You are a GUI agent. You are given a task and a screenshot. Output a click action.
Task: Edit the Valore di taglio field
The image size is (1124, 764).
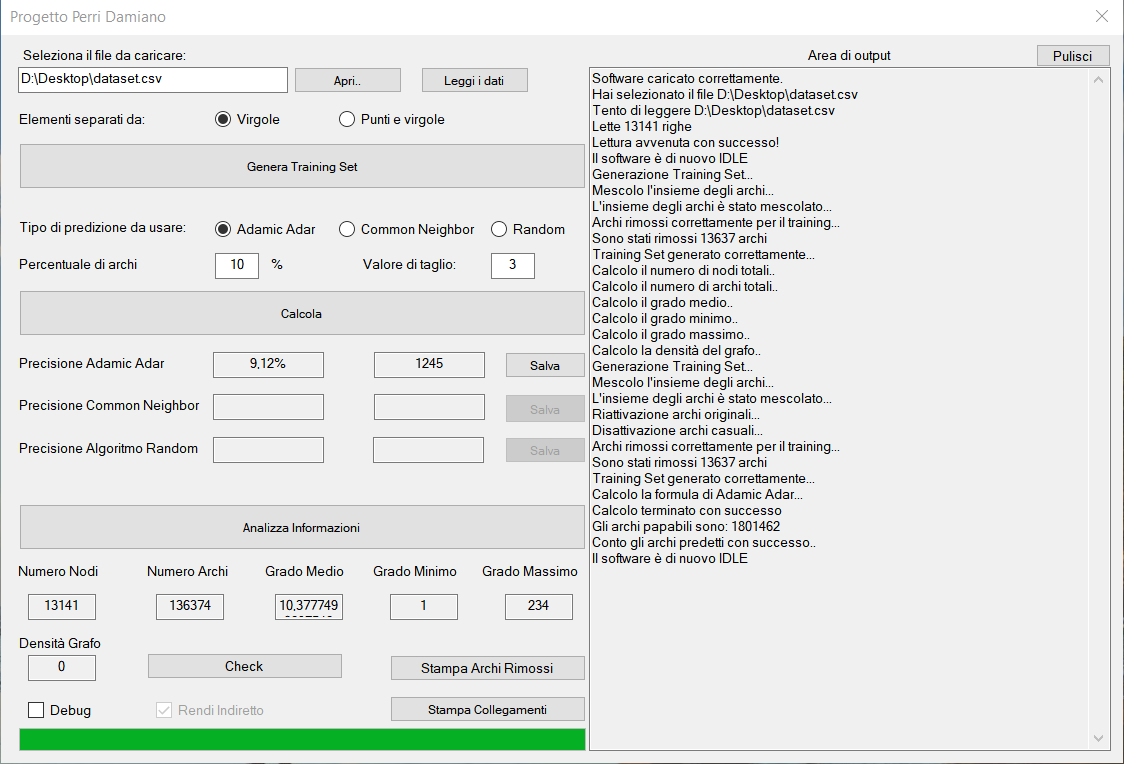pyautogui.click(x=513, y=265)
